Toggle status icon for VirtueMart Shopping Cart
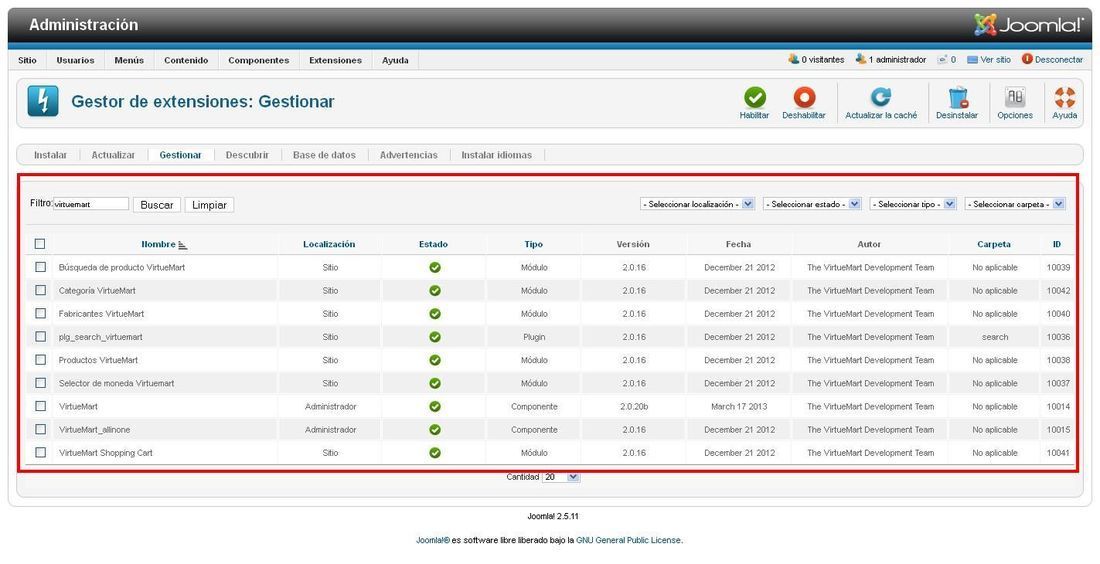This screenshot has height=564, width=1100. pos(435,452)
